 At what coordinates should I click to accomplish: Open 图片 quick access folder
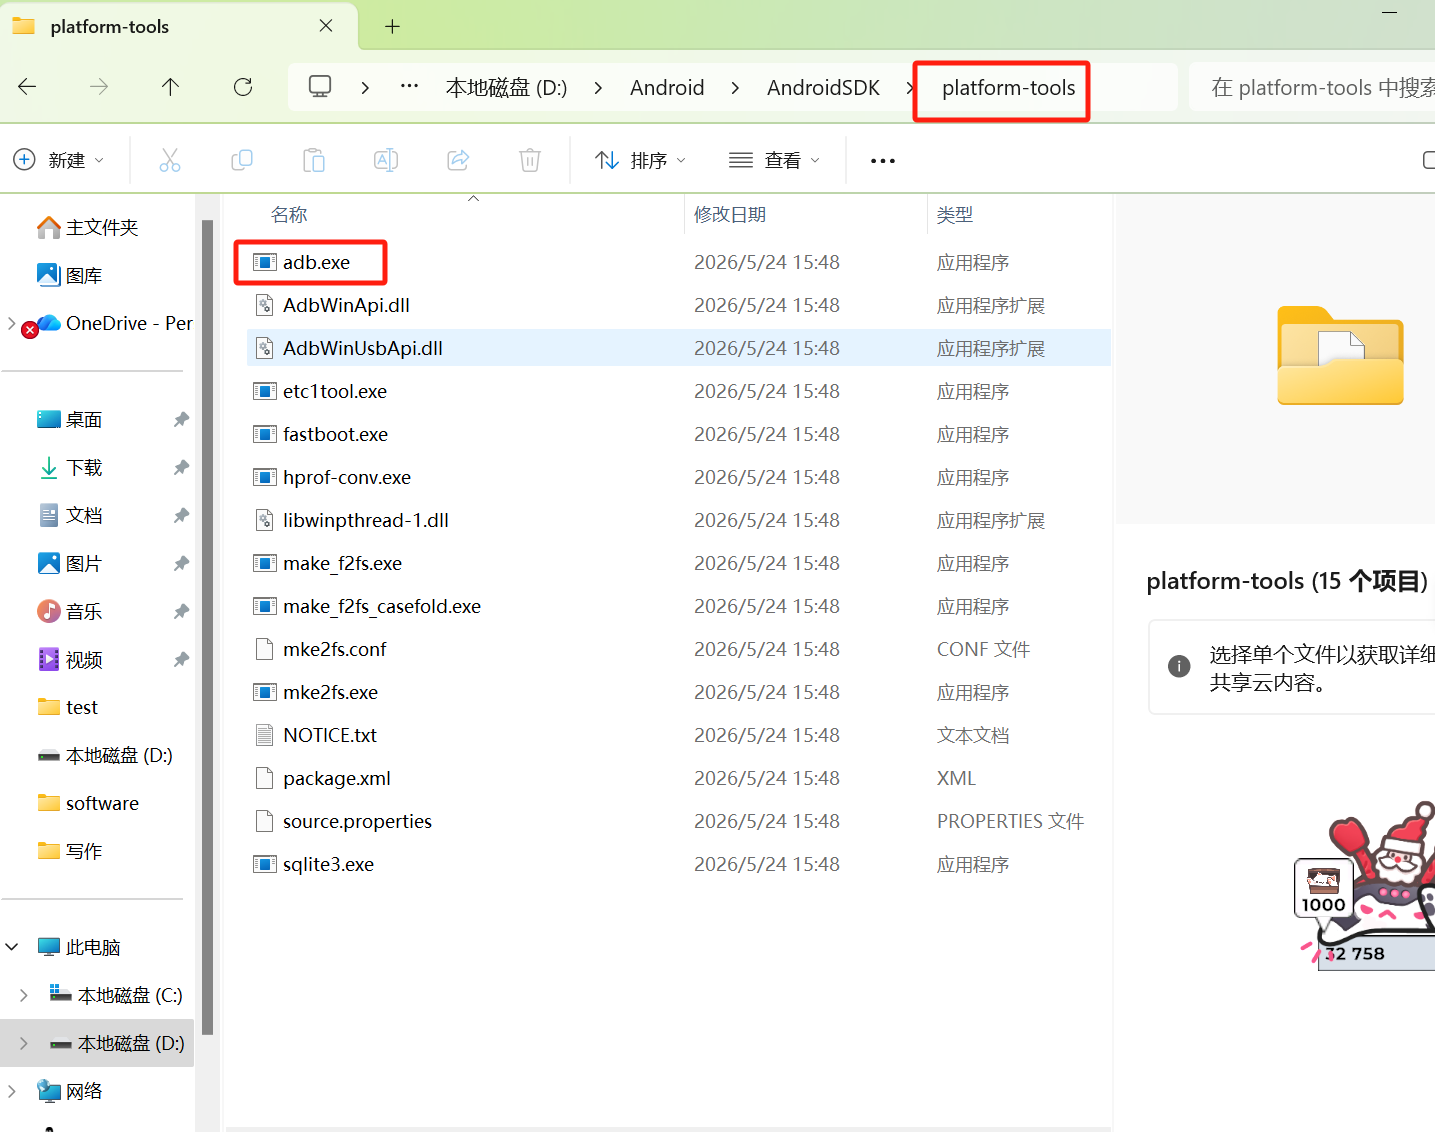[x=70, y=563]
